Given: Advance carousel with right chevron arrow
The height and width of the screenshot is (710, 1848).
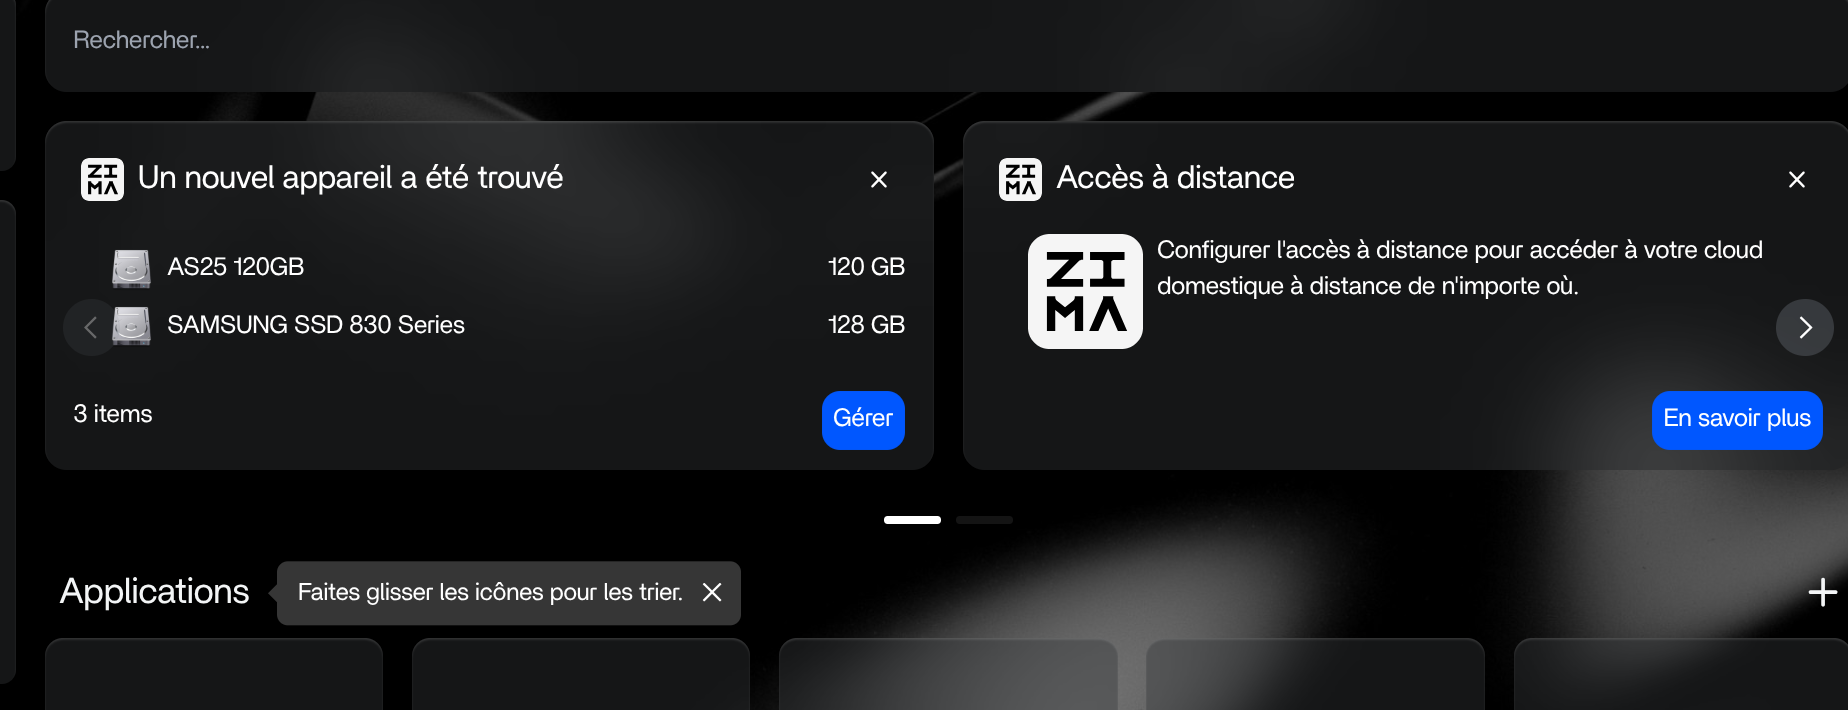Looking at the screenshot, I should tap(1804, 327).
